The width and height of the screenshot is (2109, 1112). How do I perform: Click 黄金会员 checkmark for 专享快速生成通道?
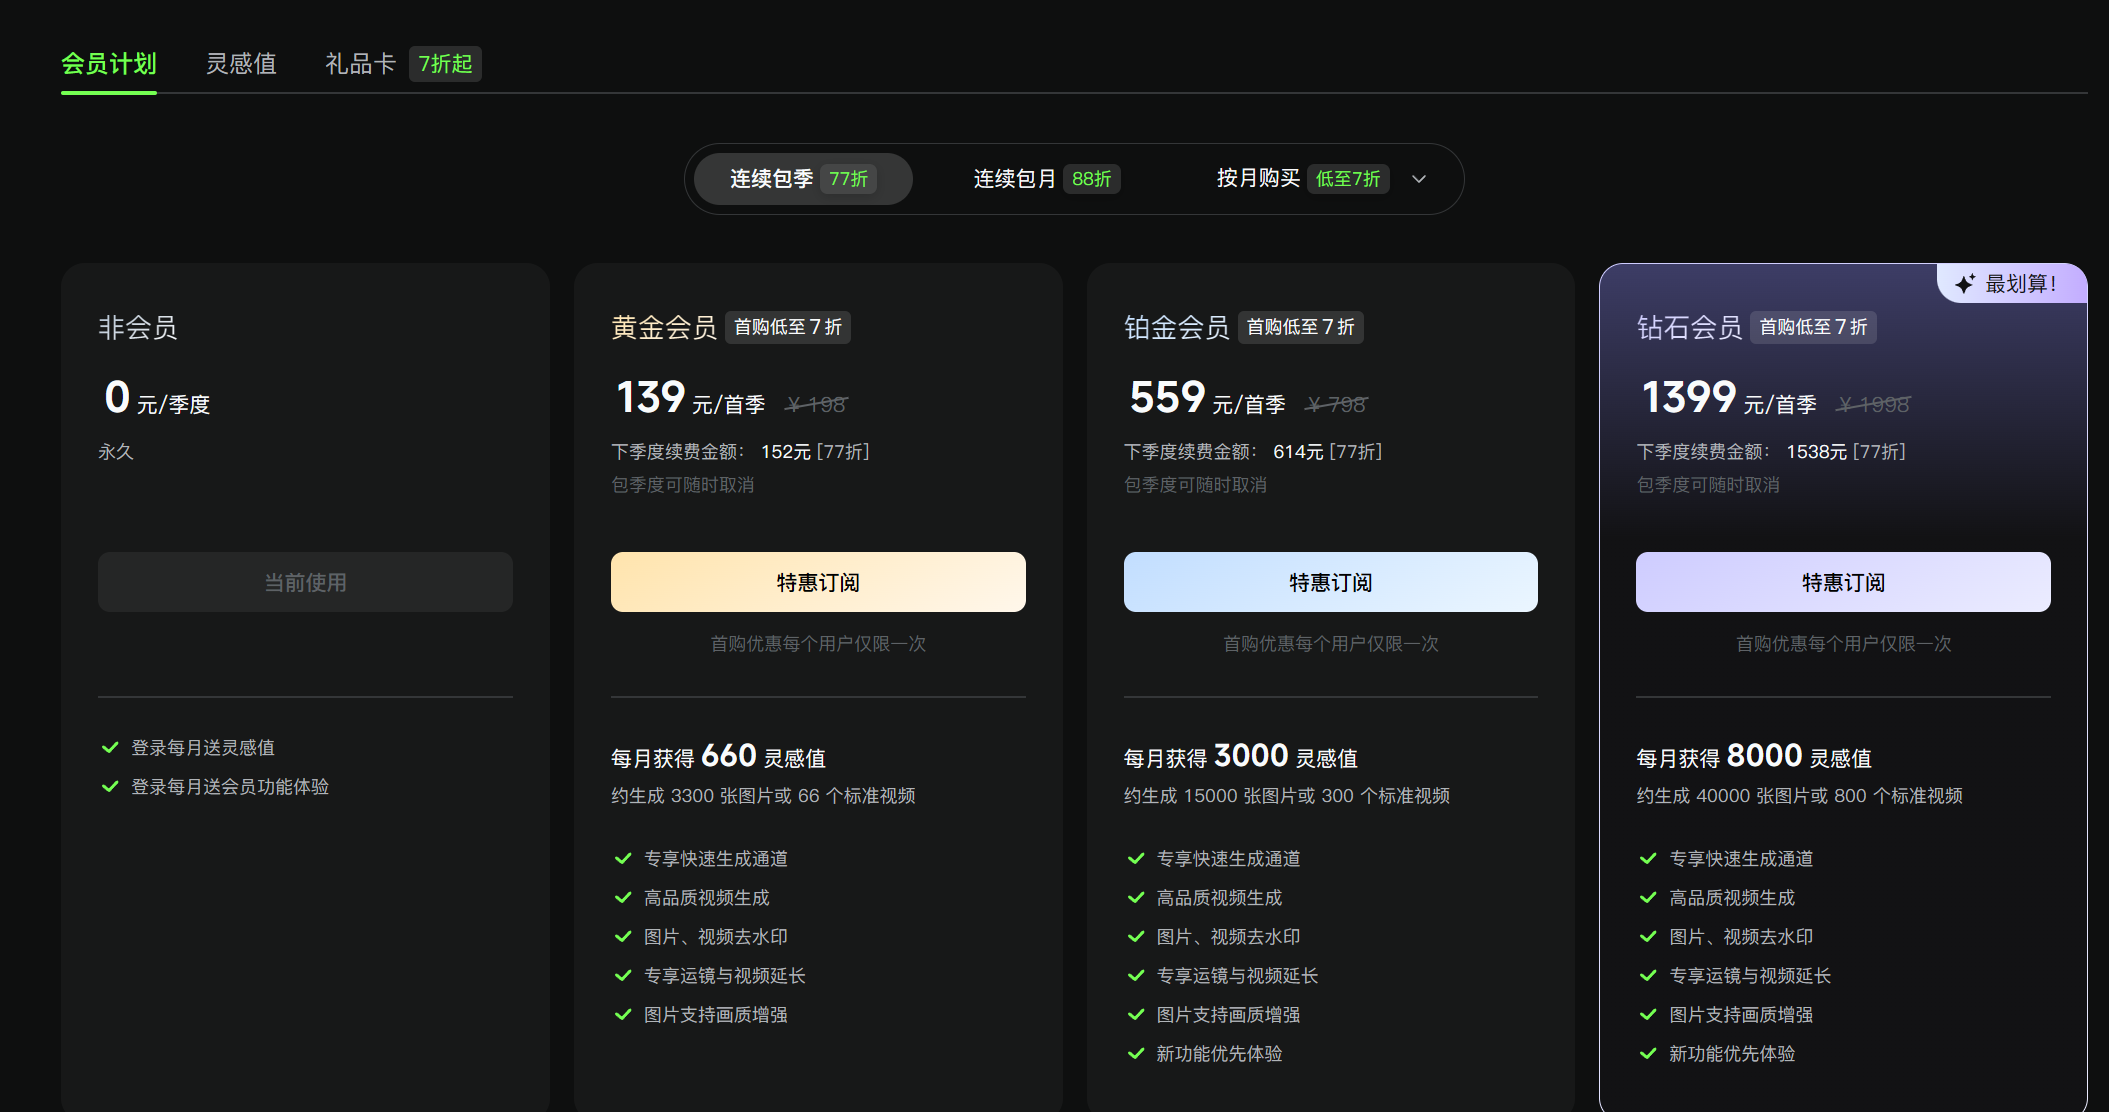pos(623,858)
